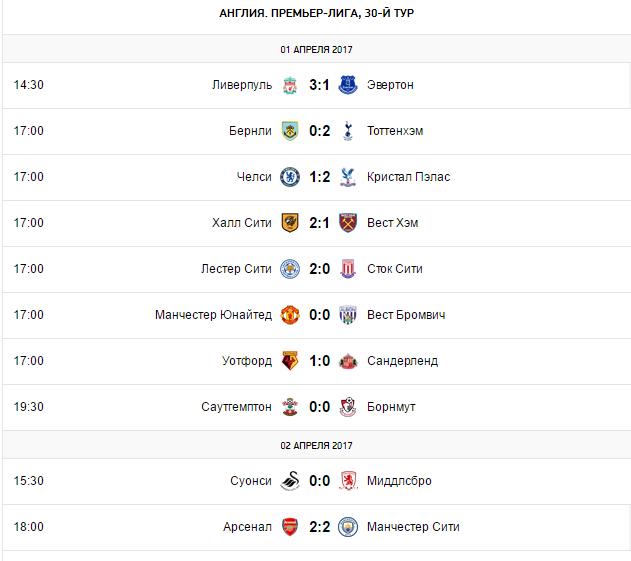Click the Arsenal club crest icon
The width and height of the screenshot is (631, 561).
[290, 527]
